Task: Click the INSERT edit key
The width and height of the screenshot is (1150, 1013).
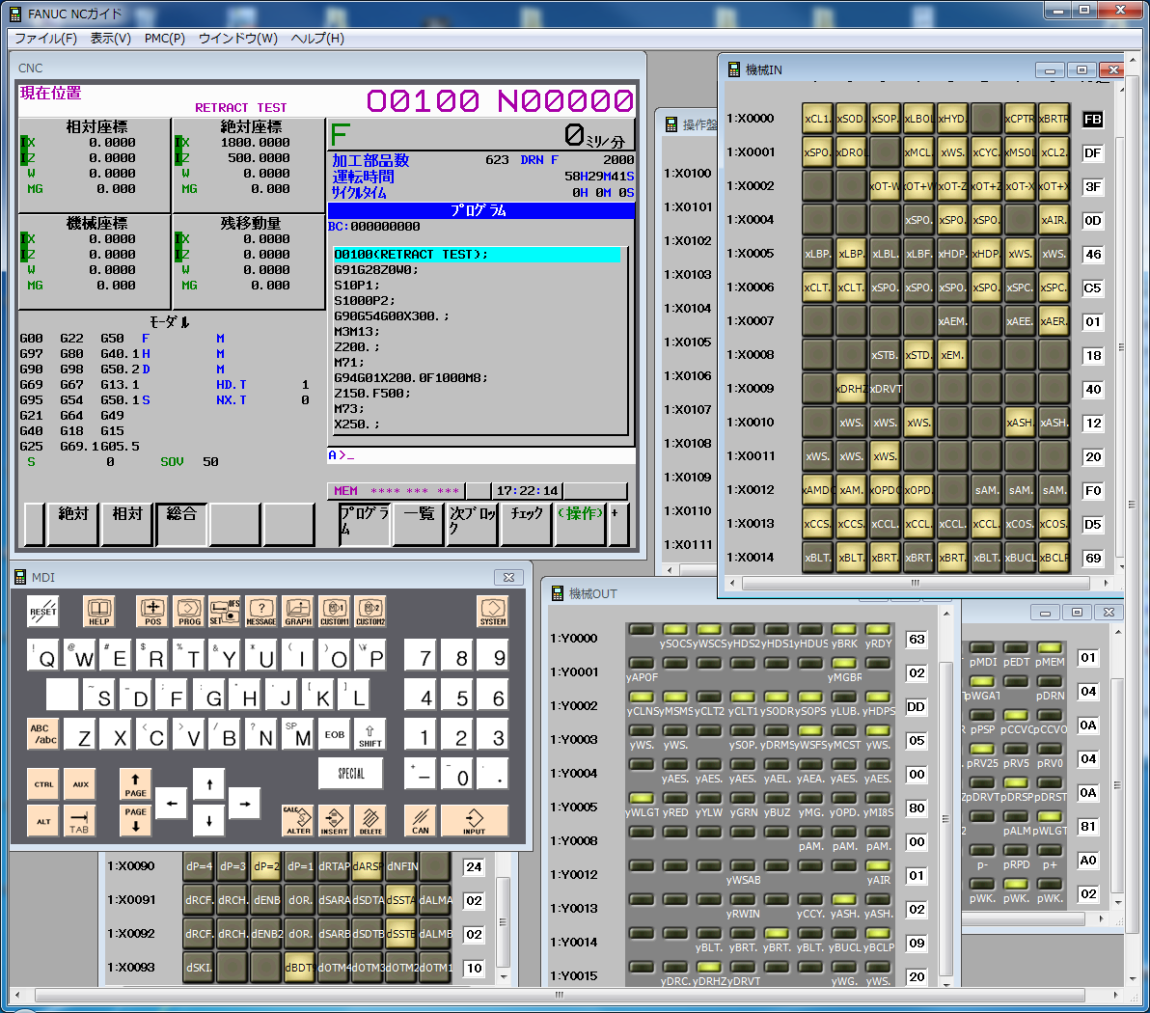Action: coord(334,820)
